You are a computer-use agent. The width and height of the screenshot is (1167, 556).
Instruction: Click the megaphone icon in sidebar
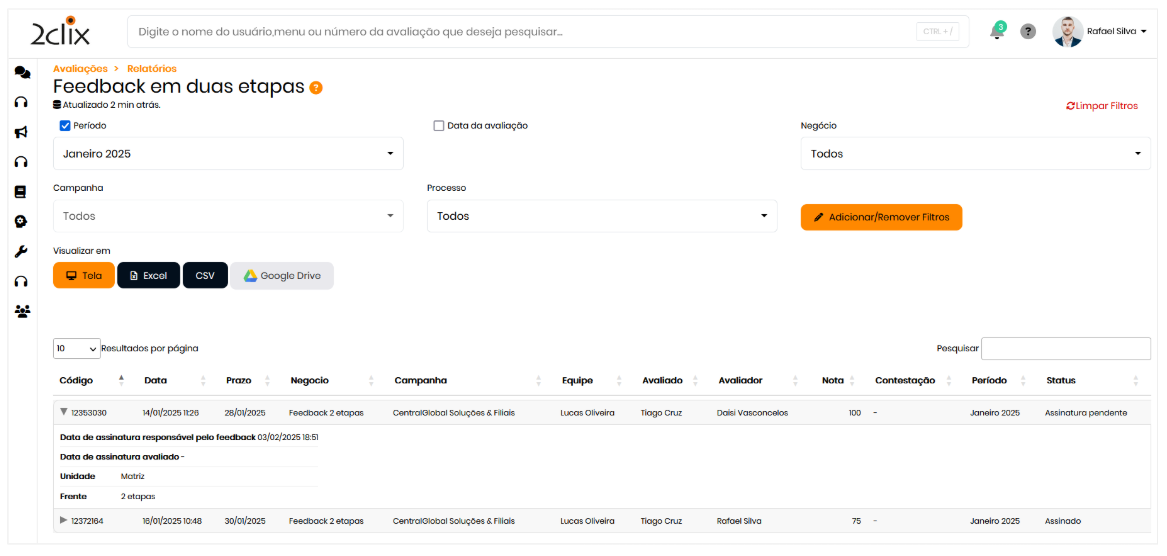(21, 132)
